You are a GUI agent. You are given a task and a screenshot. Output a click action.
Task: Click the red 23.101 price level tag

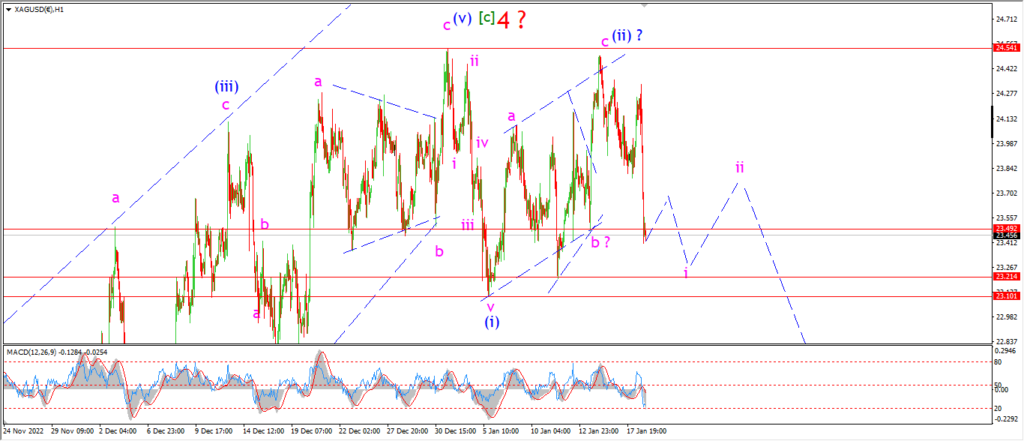[x=1004, y=296]
